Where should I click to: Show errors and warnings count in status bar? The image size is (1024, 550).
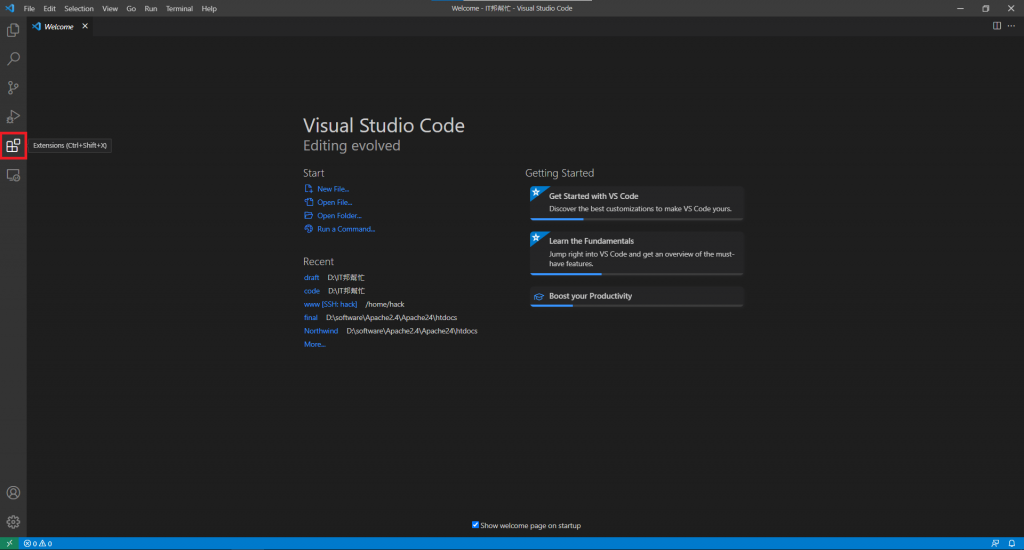pos(38,543)
